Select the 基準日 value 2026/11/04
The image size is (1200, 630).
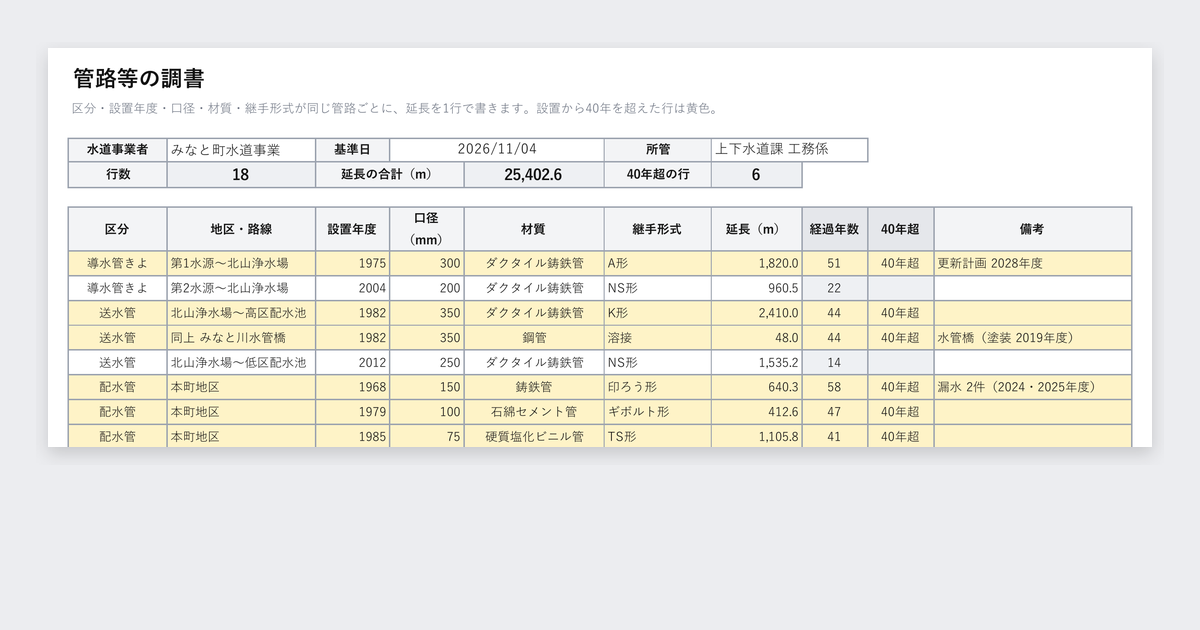coord(497,150)
